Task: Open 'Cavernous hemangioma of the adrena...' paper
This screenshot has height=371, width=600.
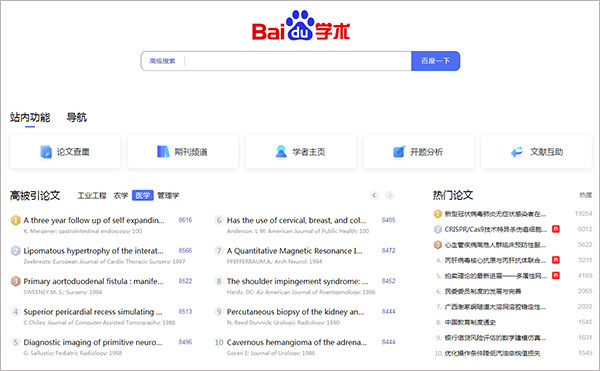Action: coord(297,342)
